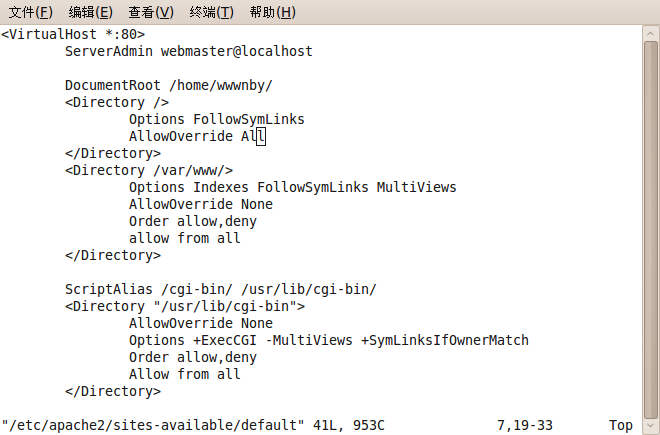
Task: Open the 帮助(H) menu
Action: click(x=272, y=12)
